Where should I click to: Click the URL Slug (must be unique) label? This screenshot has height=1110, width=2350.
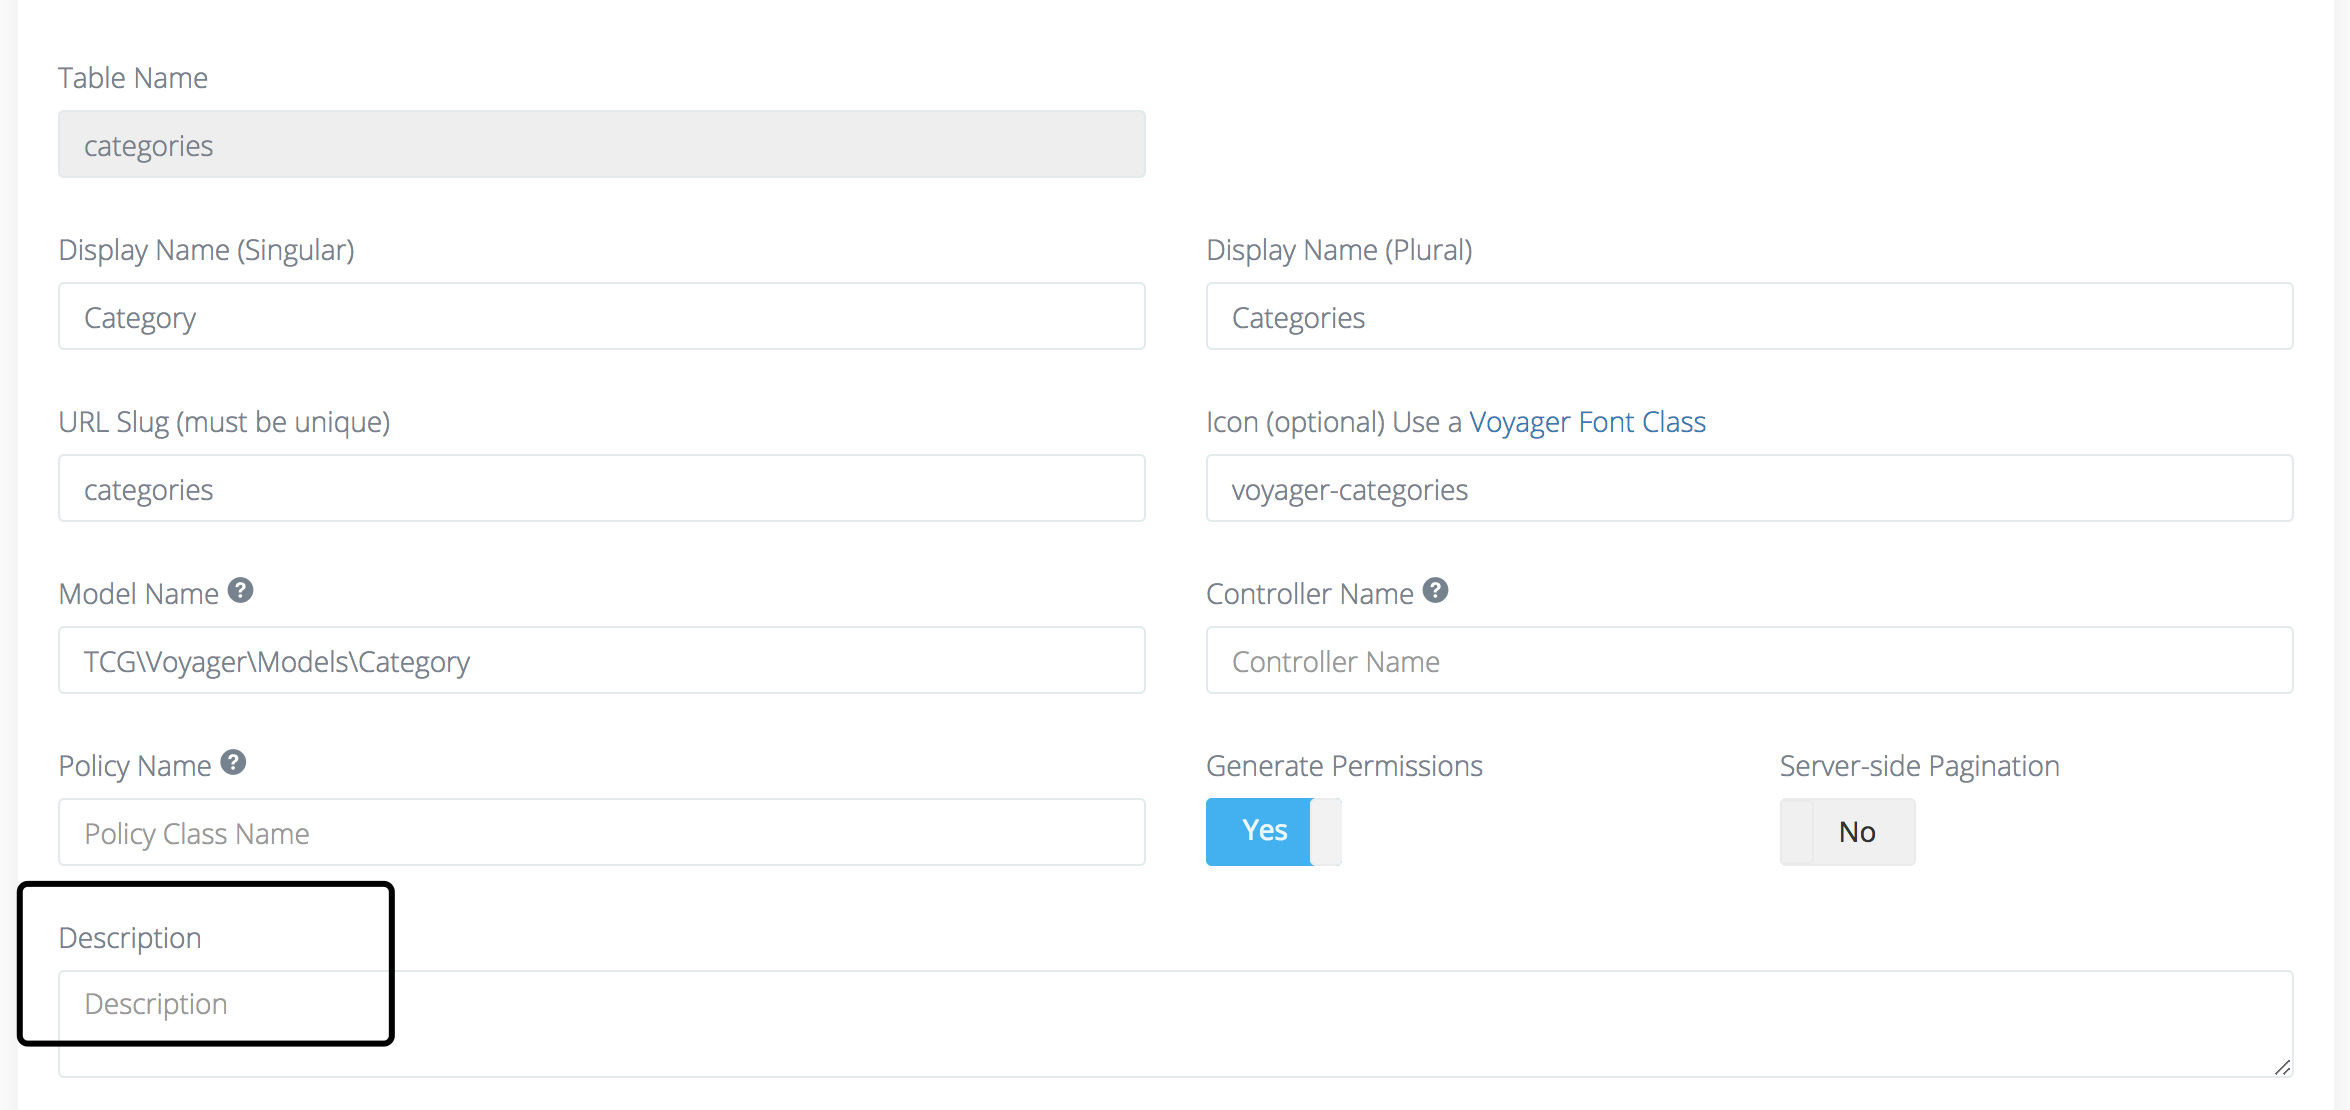(224, 421)
